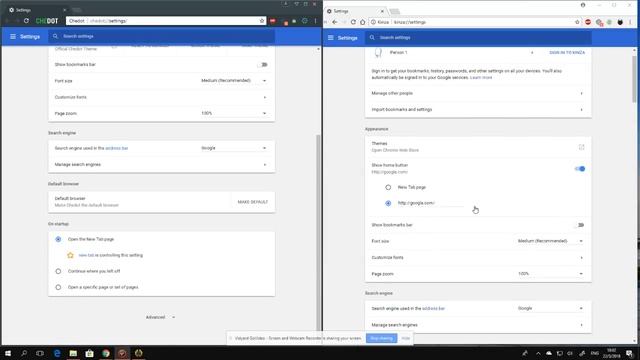Viewport: 640px width, 360px height.
Task: Switch to the Settings tab in Chedot
Action: 37,10
